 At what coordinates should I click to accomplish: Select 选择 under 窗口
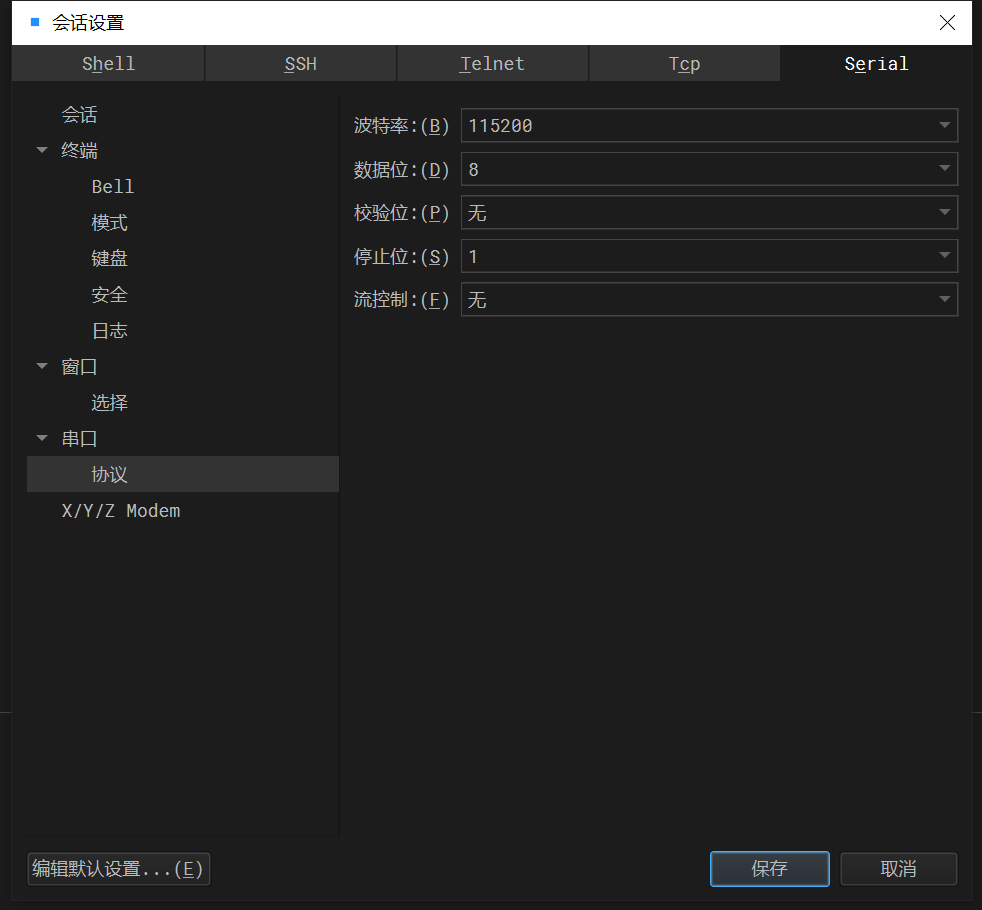click(110, 402)
